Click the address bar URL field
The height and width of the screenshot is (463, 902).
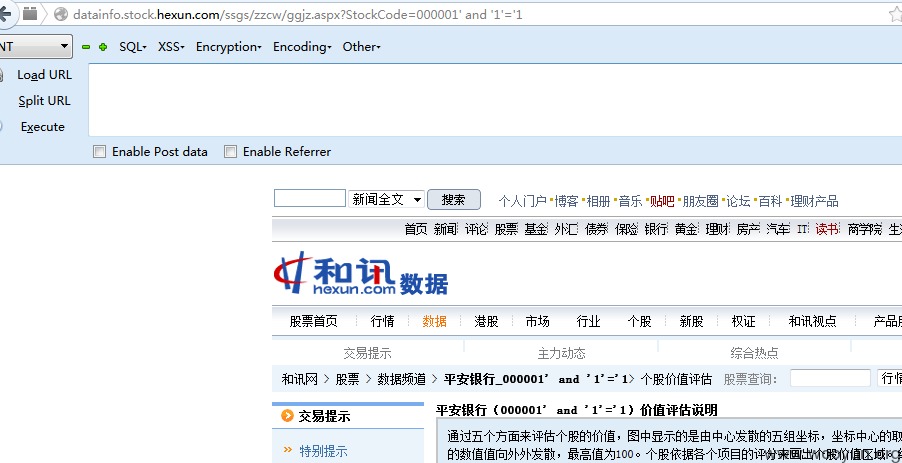click(472, 14)
